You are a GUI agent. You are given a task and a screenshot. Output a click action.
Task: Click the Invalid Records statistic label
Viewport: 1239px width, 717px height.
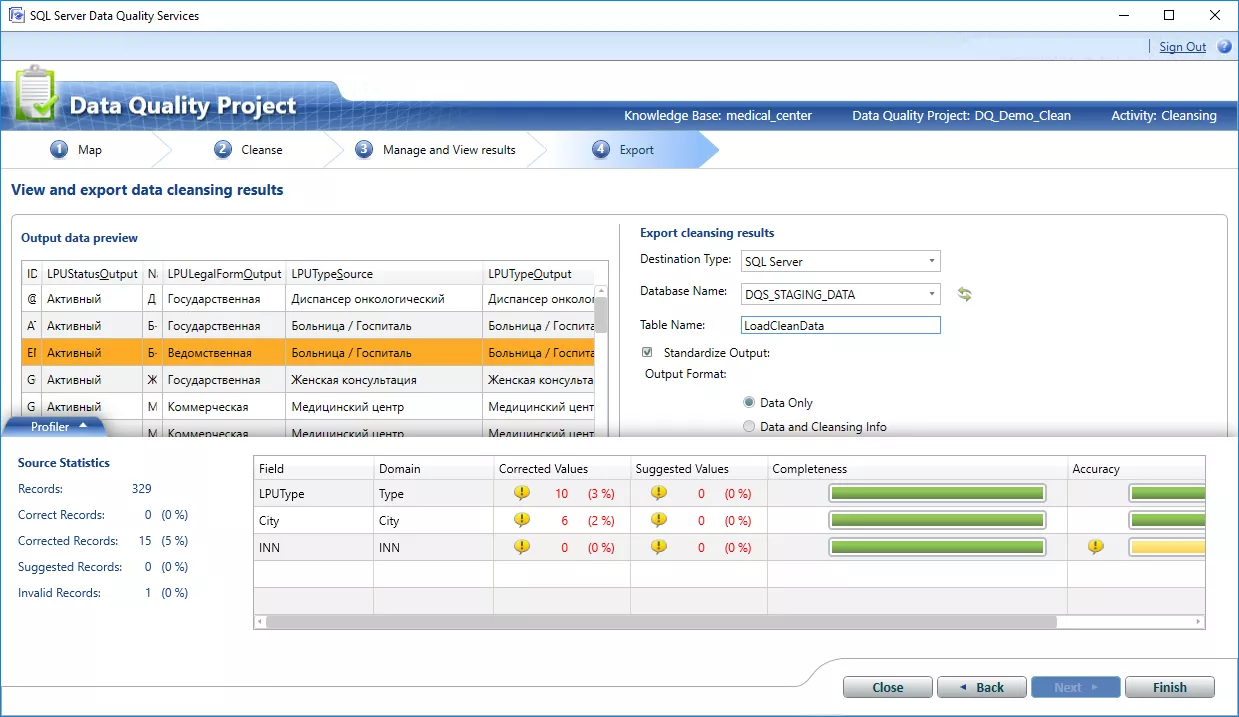[59, 593]
